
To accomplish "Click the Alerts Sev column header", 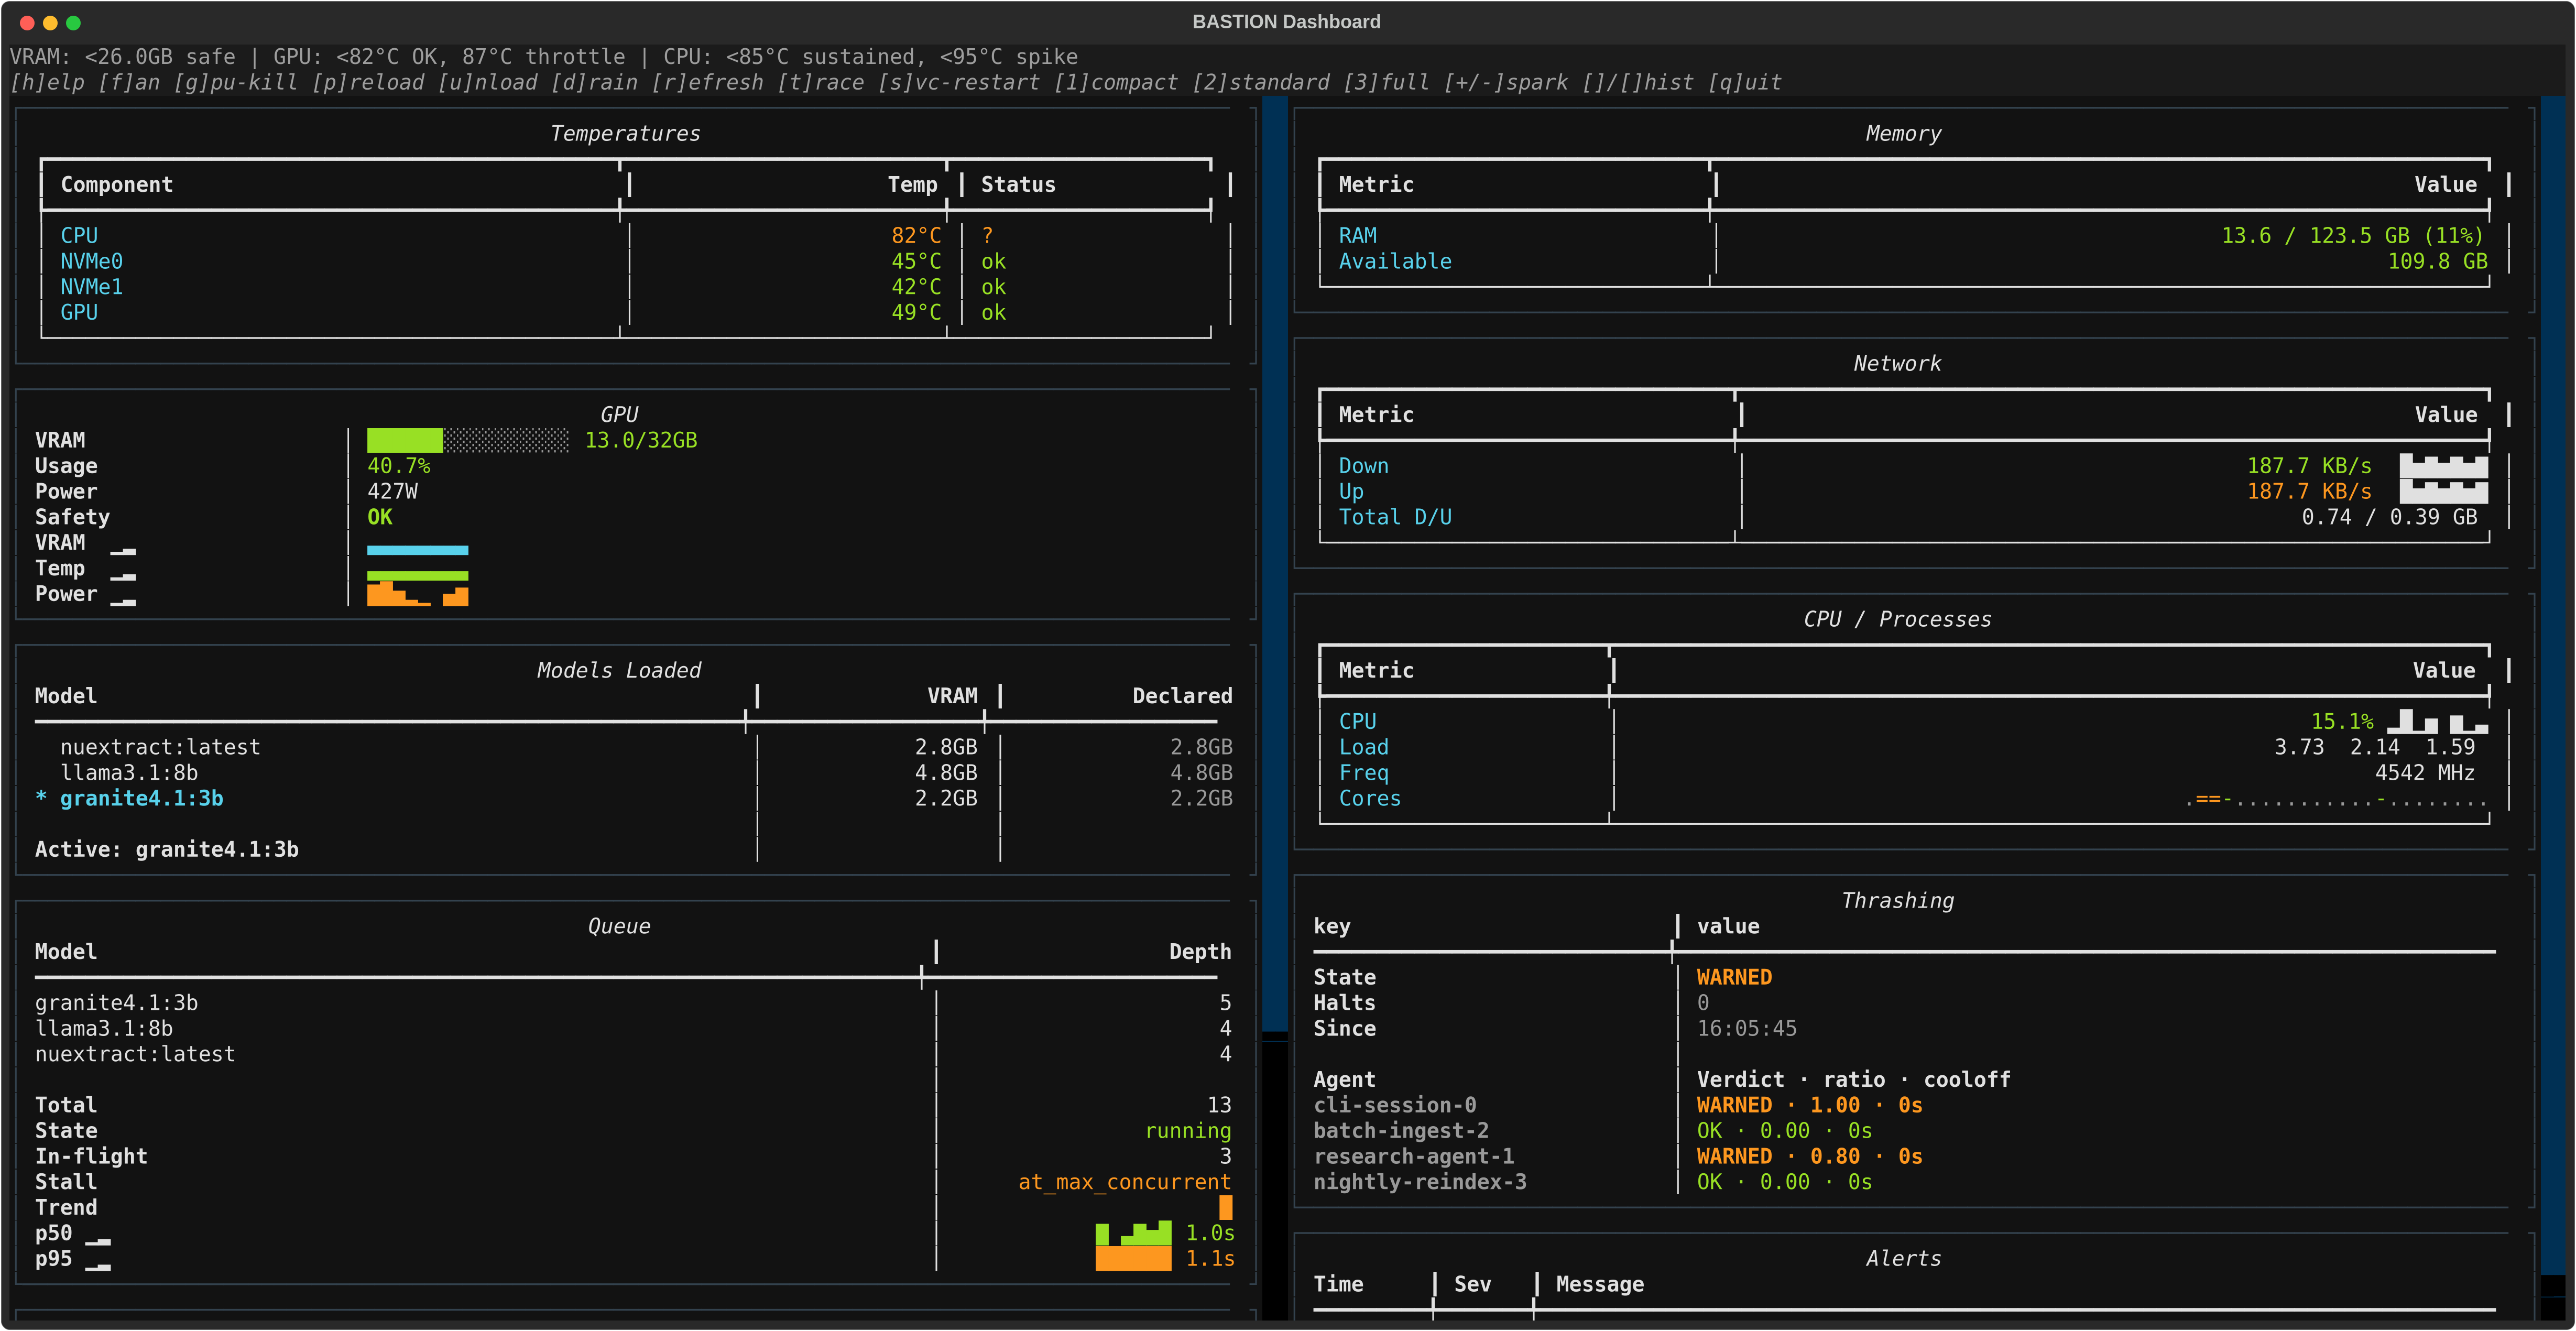I will pyautogui.click(x=1472, y=1284).
